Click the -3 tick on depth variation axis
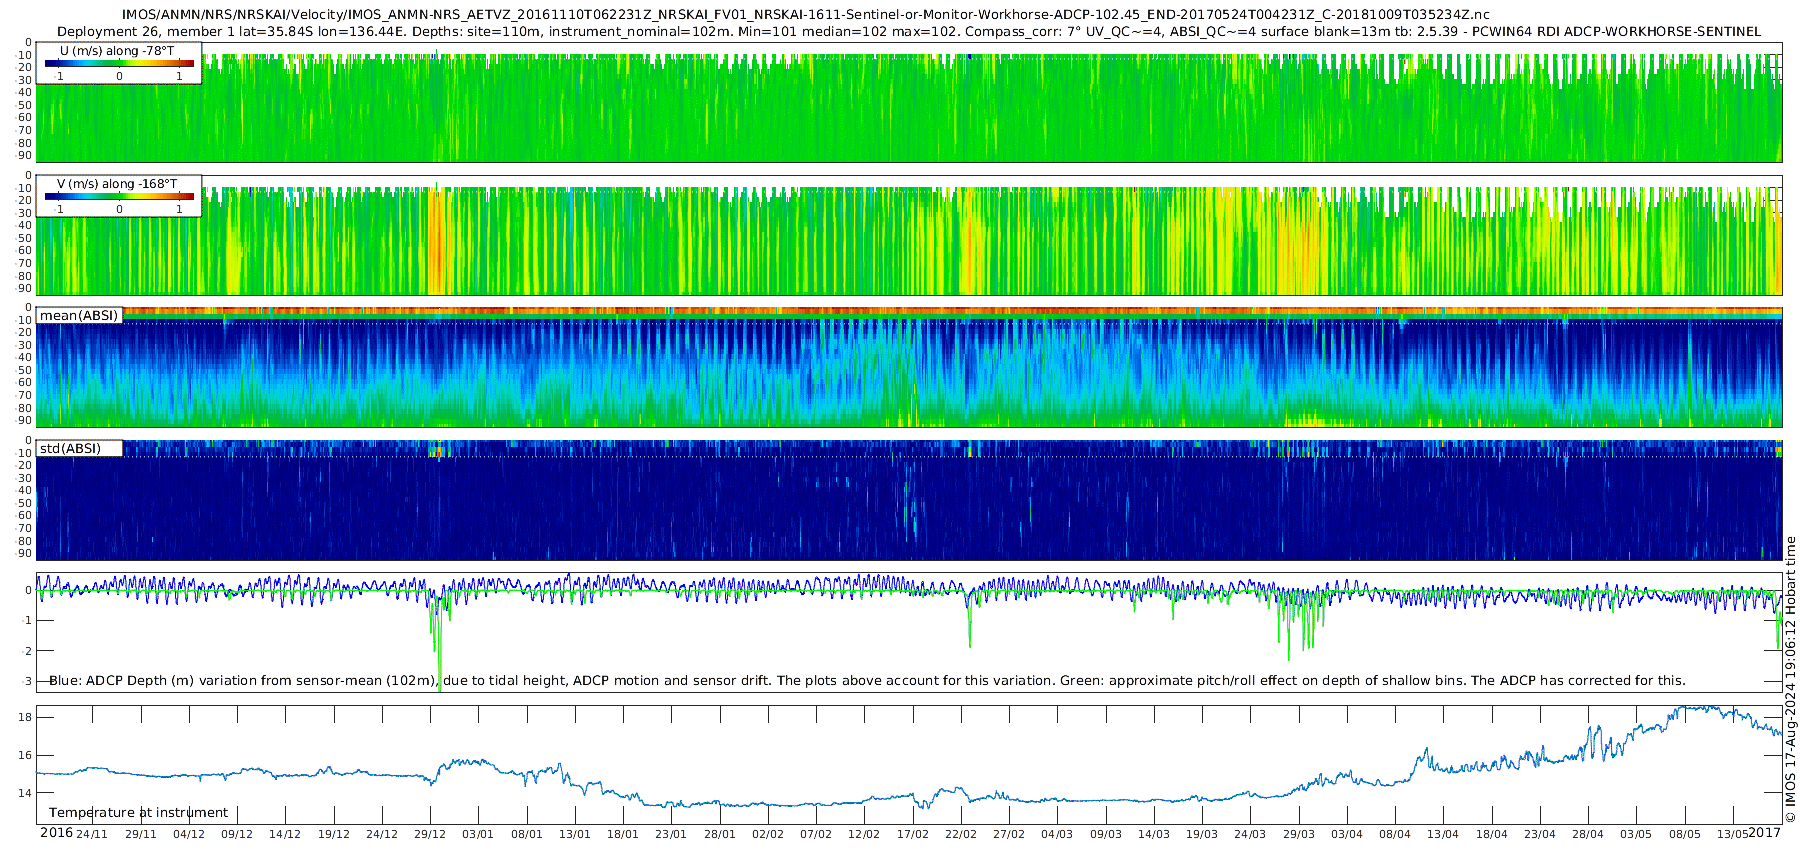This screenshot has width=1800, height=850. tap(26, 682)
